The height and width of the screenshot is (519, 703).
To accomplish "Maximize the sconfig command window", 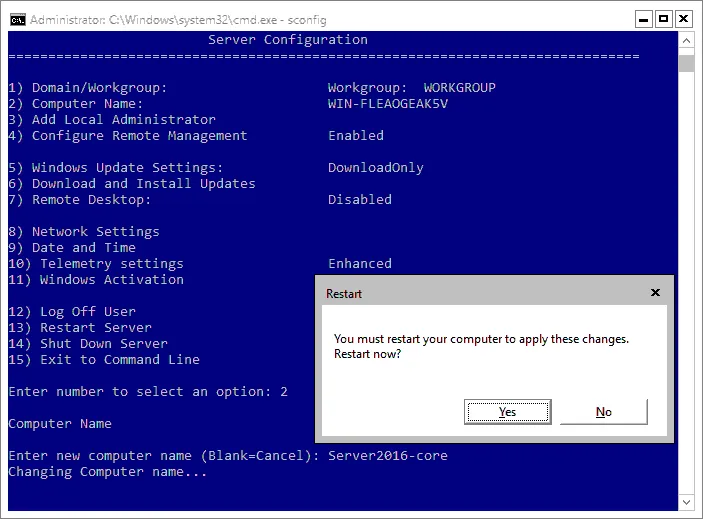I will point(662,18).
